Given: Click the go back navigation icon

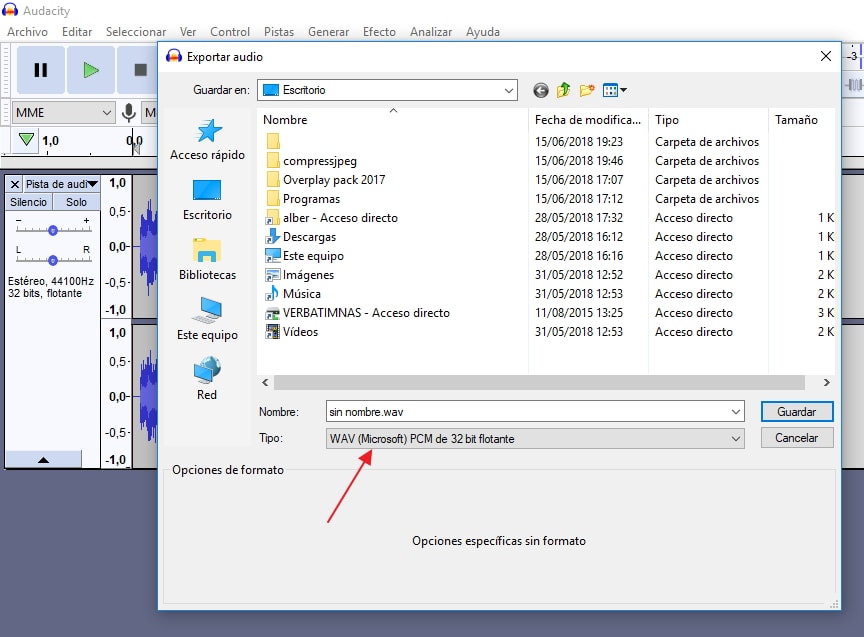Looking at the screenshot, I should pos(541,90).
